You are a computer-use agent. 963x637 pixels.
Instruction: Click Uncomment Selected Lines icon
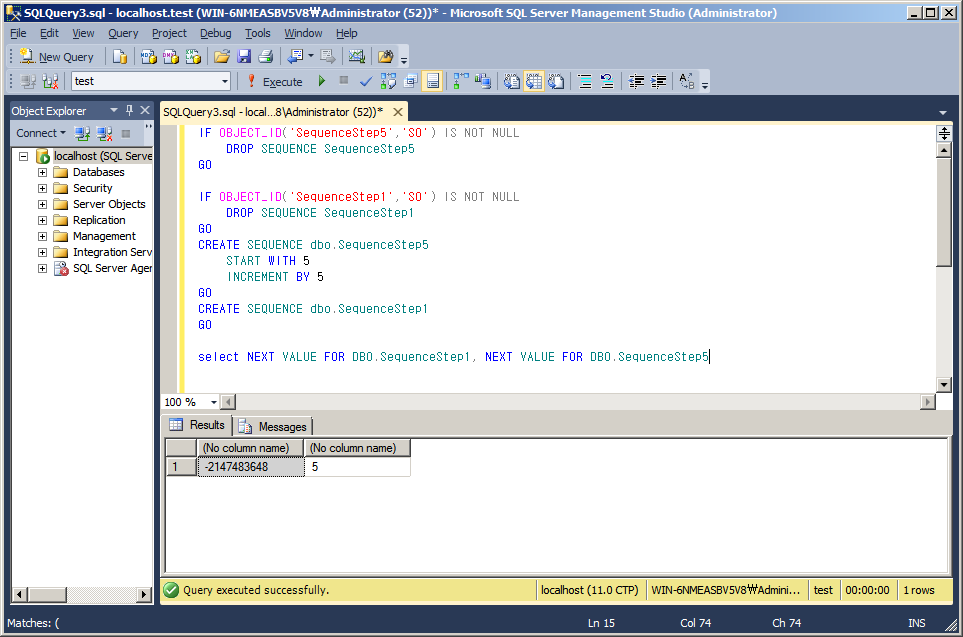click(x=607, y=81)
